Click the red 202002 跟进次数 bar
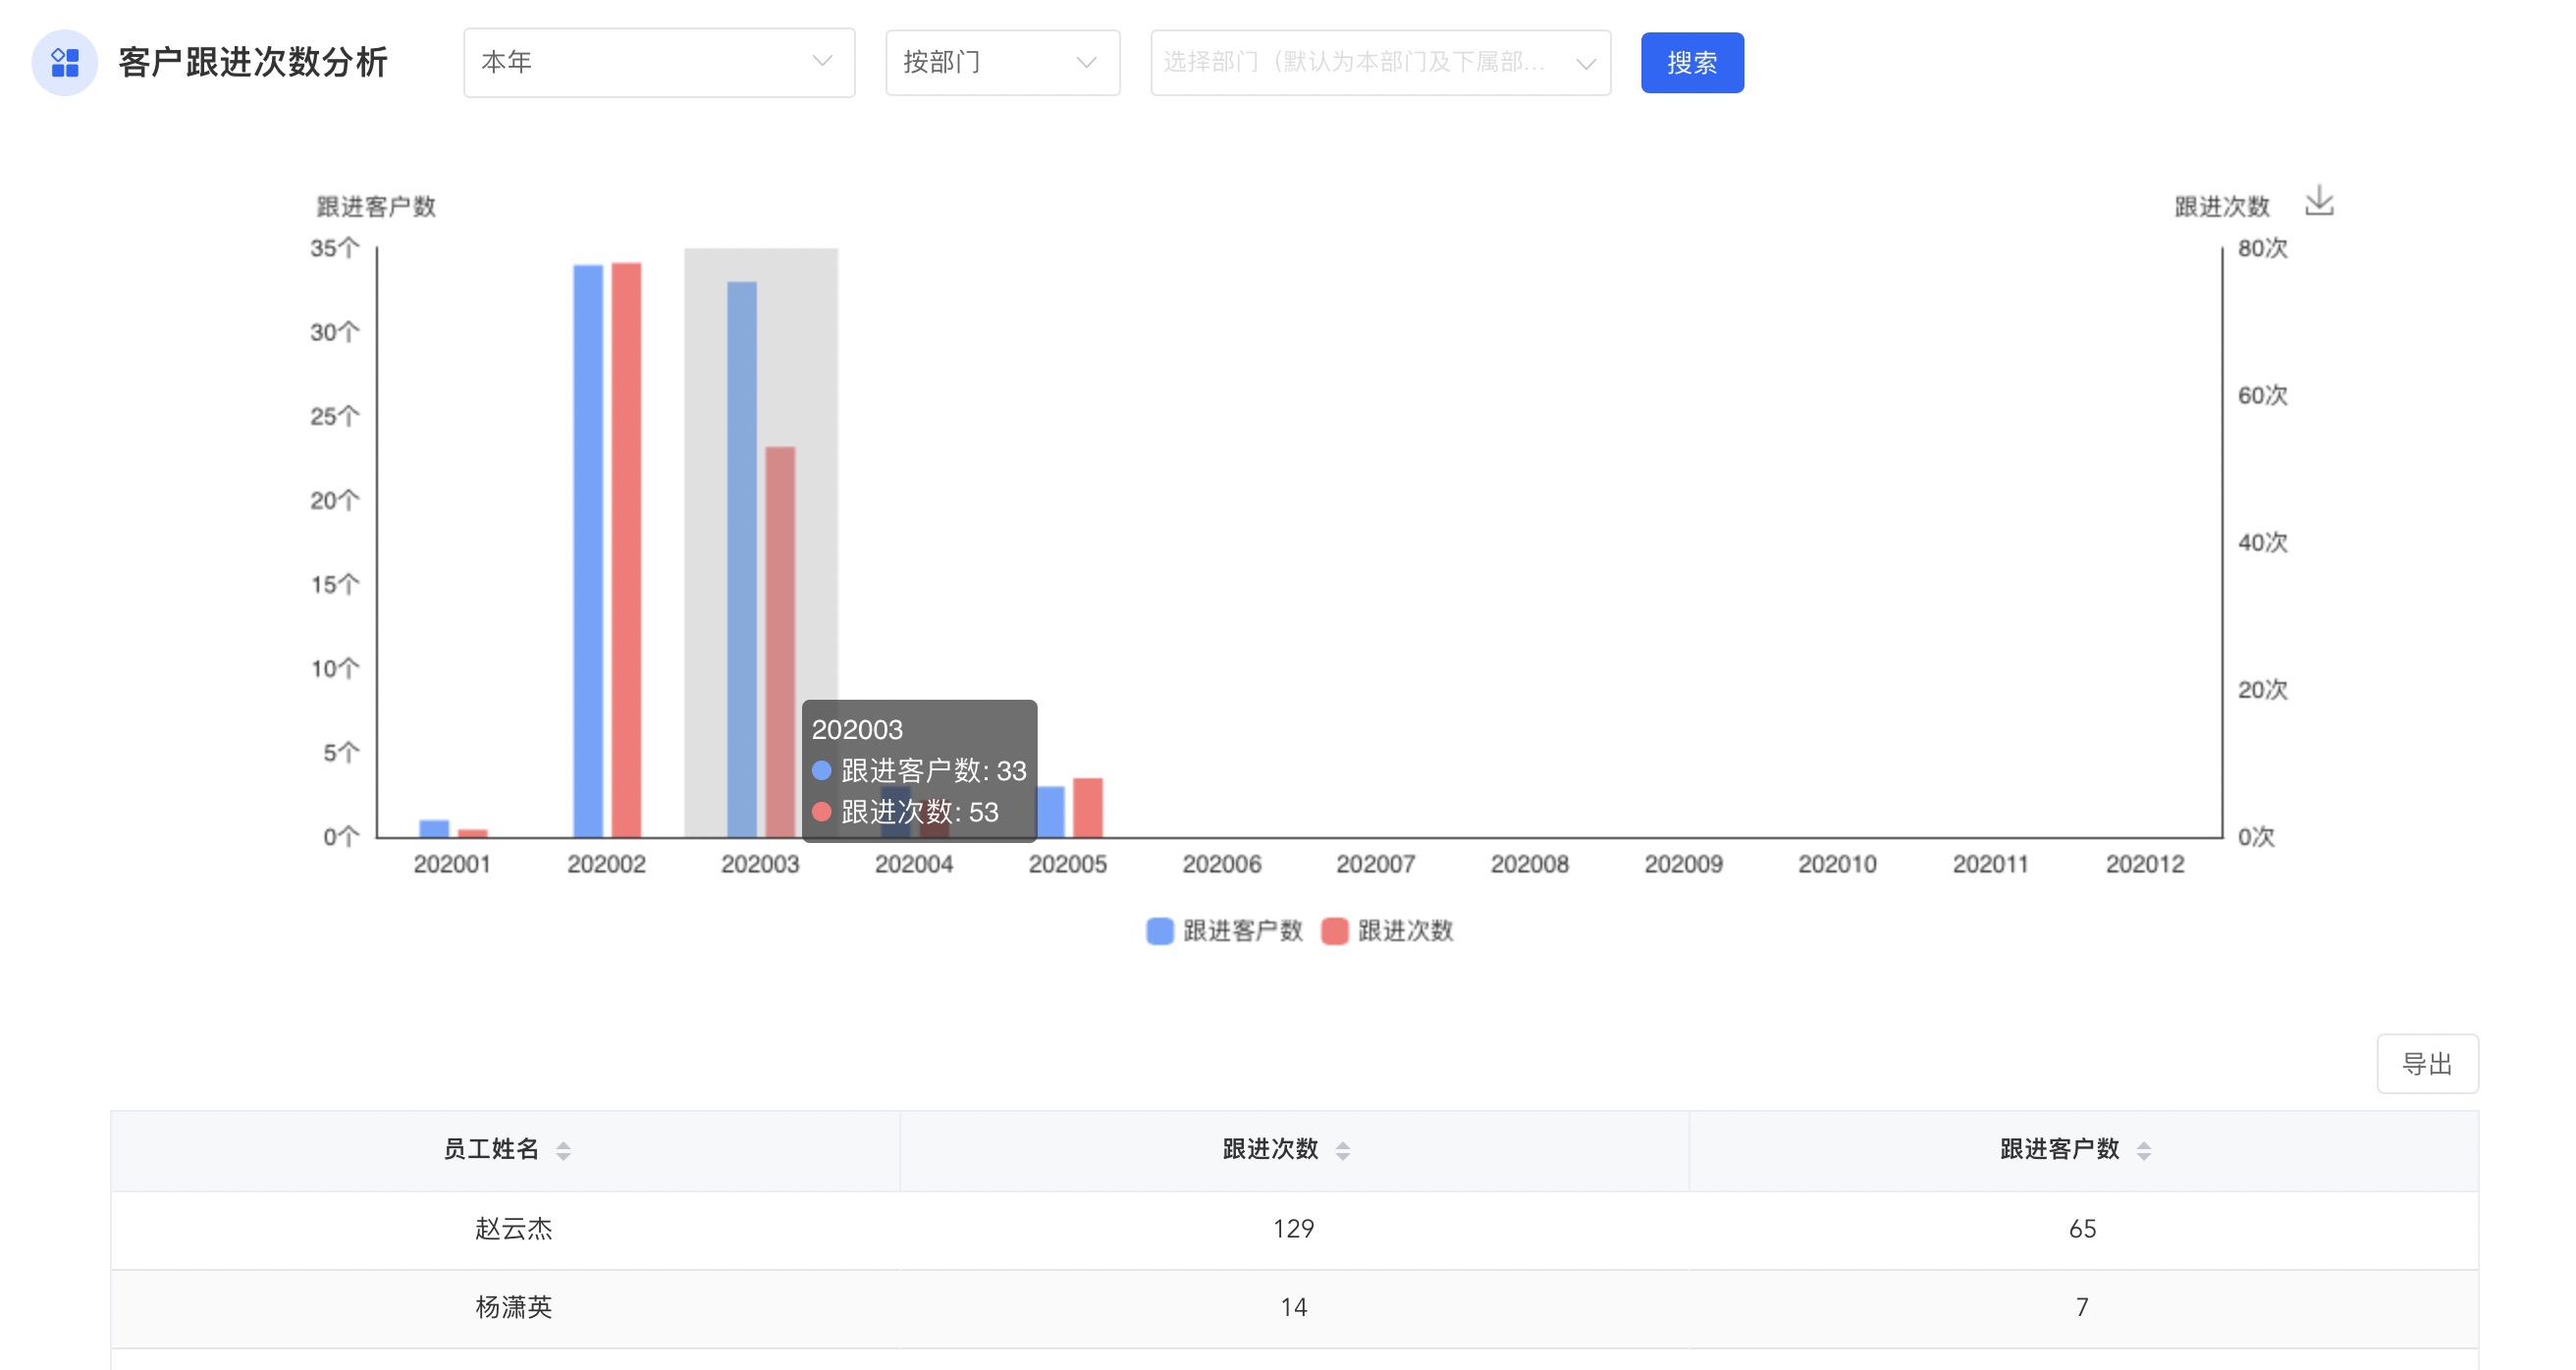Image resolution: width=2576 pixels, height=1370 pixels. click(x=626, y=550)
